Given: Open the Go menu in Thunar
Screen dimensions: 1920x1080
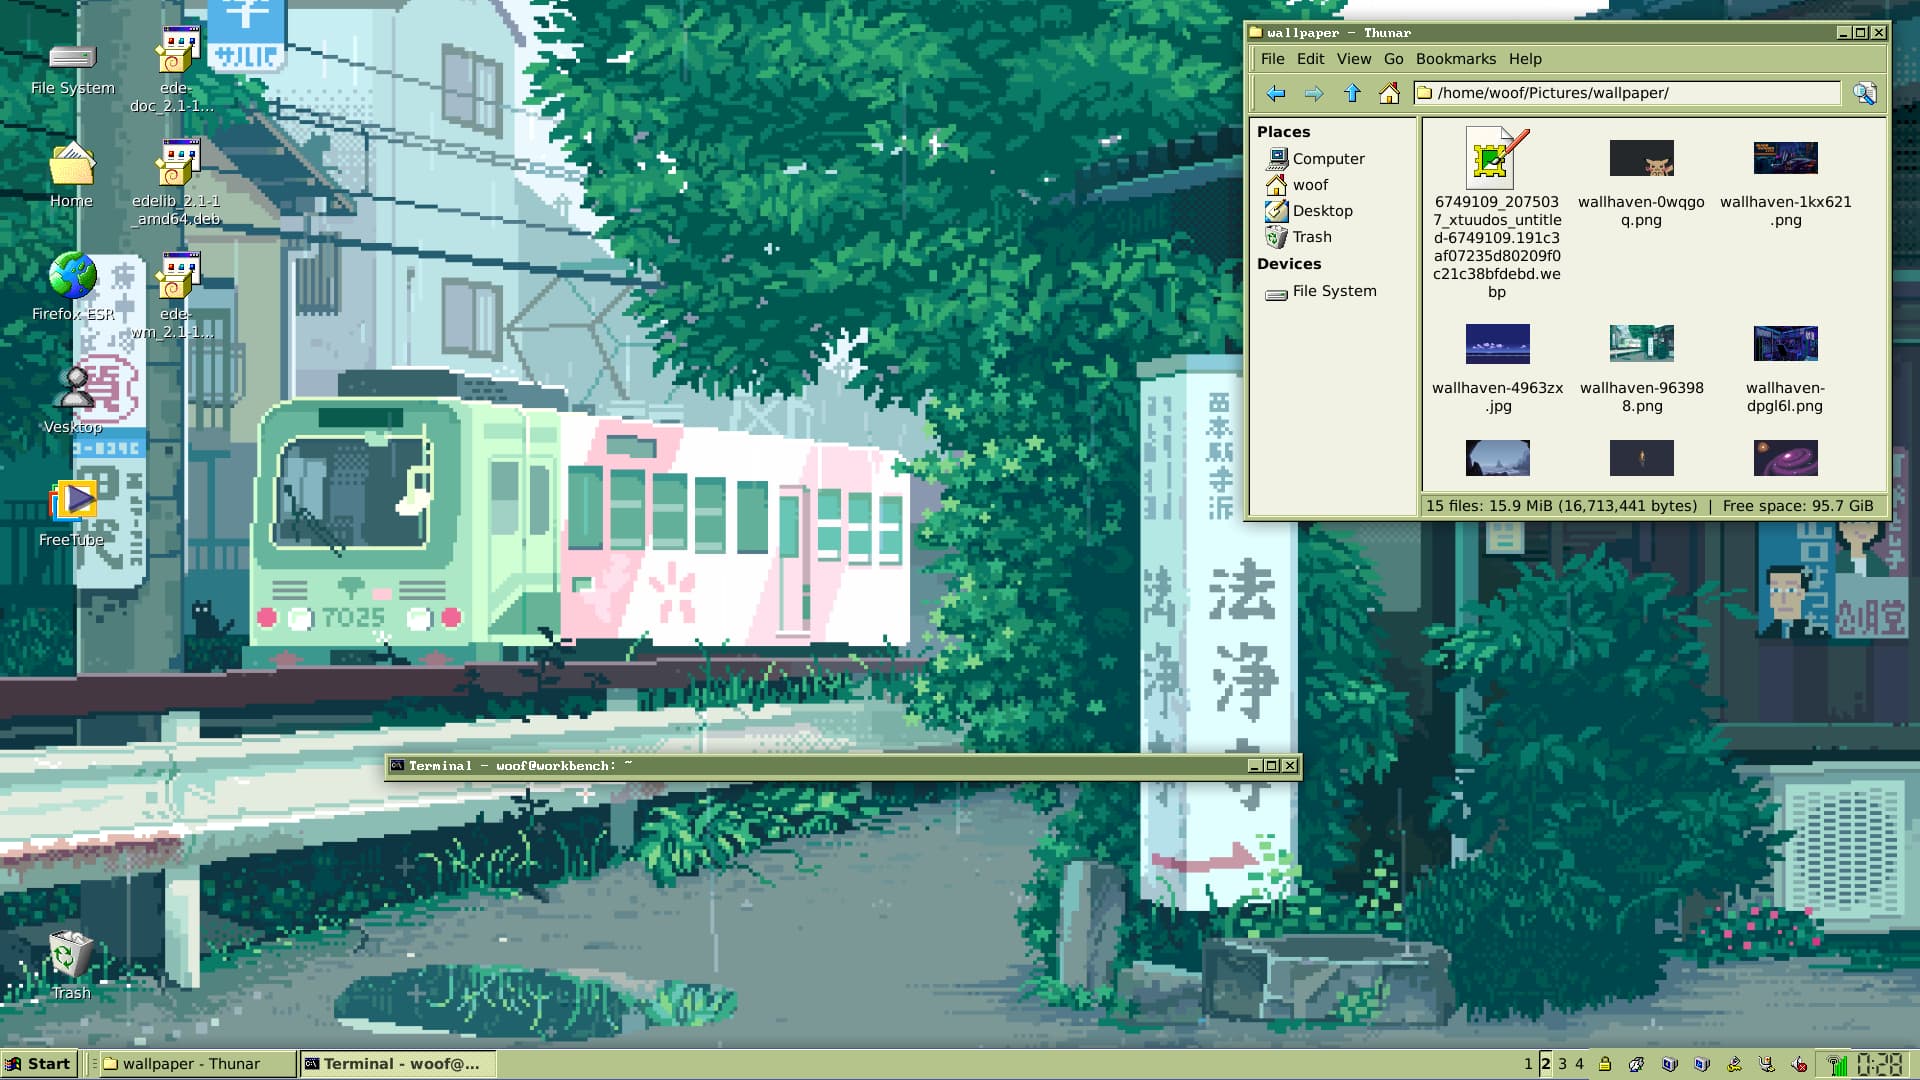Looking at the screenshot, I should click(x=1393, y=59).
